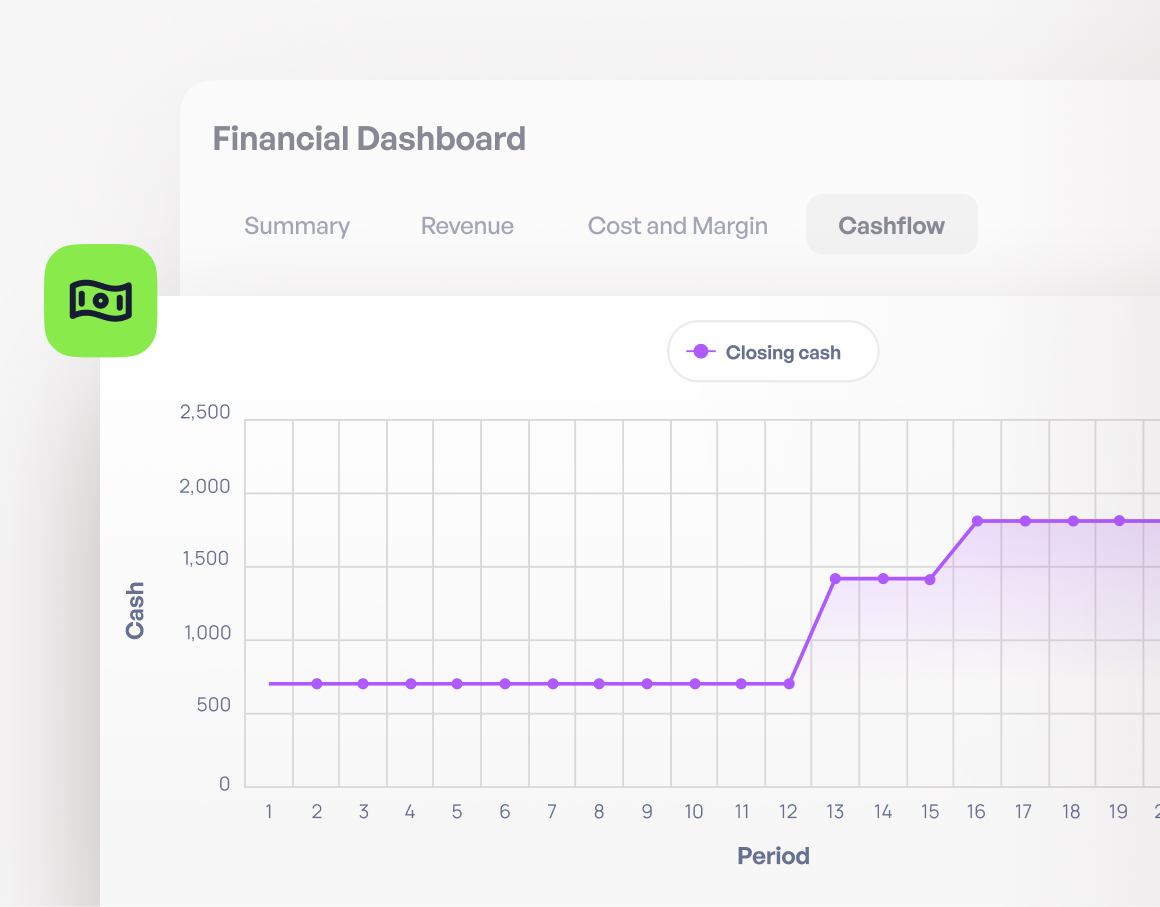Click the Financial Dashboard heading
1160x907 pixels.
click(369, 138)
